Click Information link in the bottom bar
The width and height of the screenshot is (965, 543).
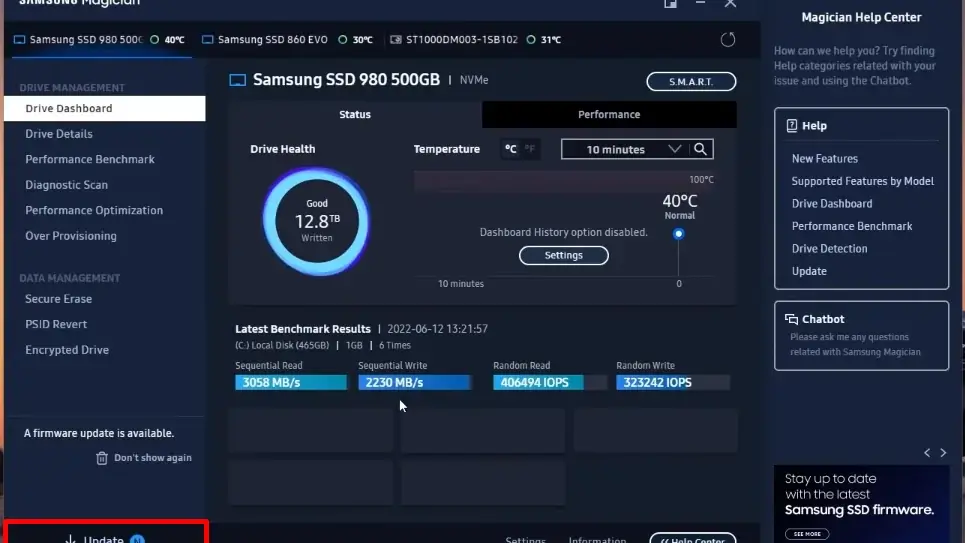598,540
